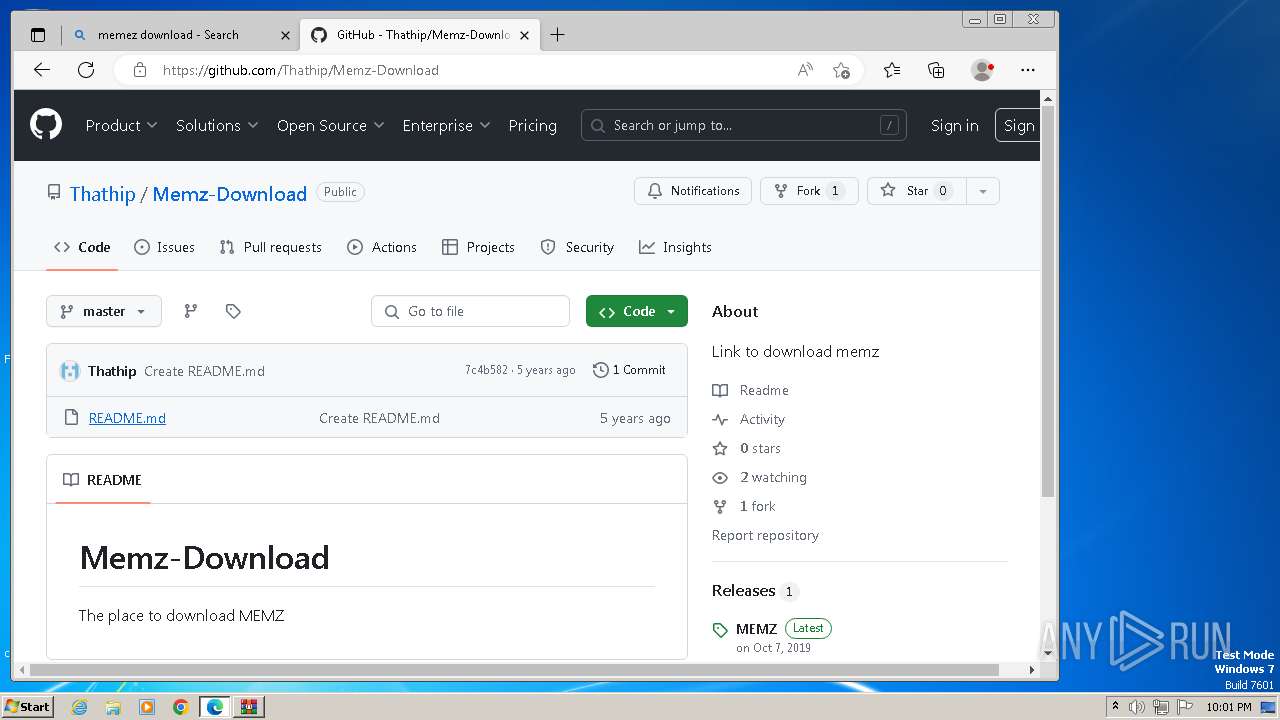
Task: Switch to the Code tab
Action: [82, 247]
